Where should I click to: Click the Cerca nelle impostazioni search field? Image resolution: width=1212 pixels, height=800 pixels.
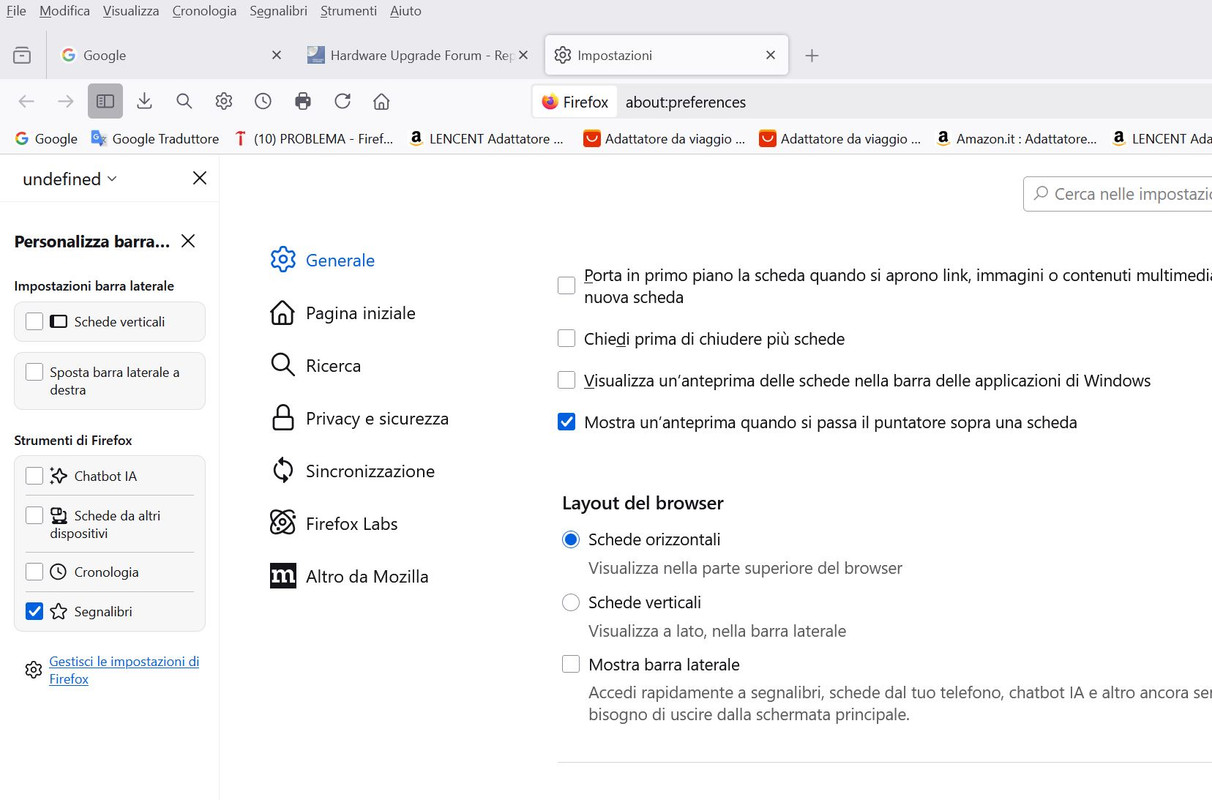click(1118, 194)
